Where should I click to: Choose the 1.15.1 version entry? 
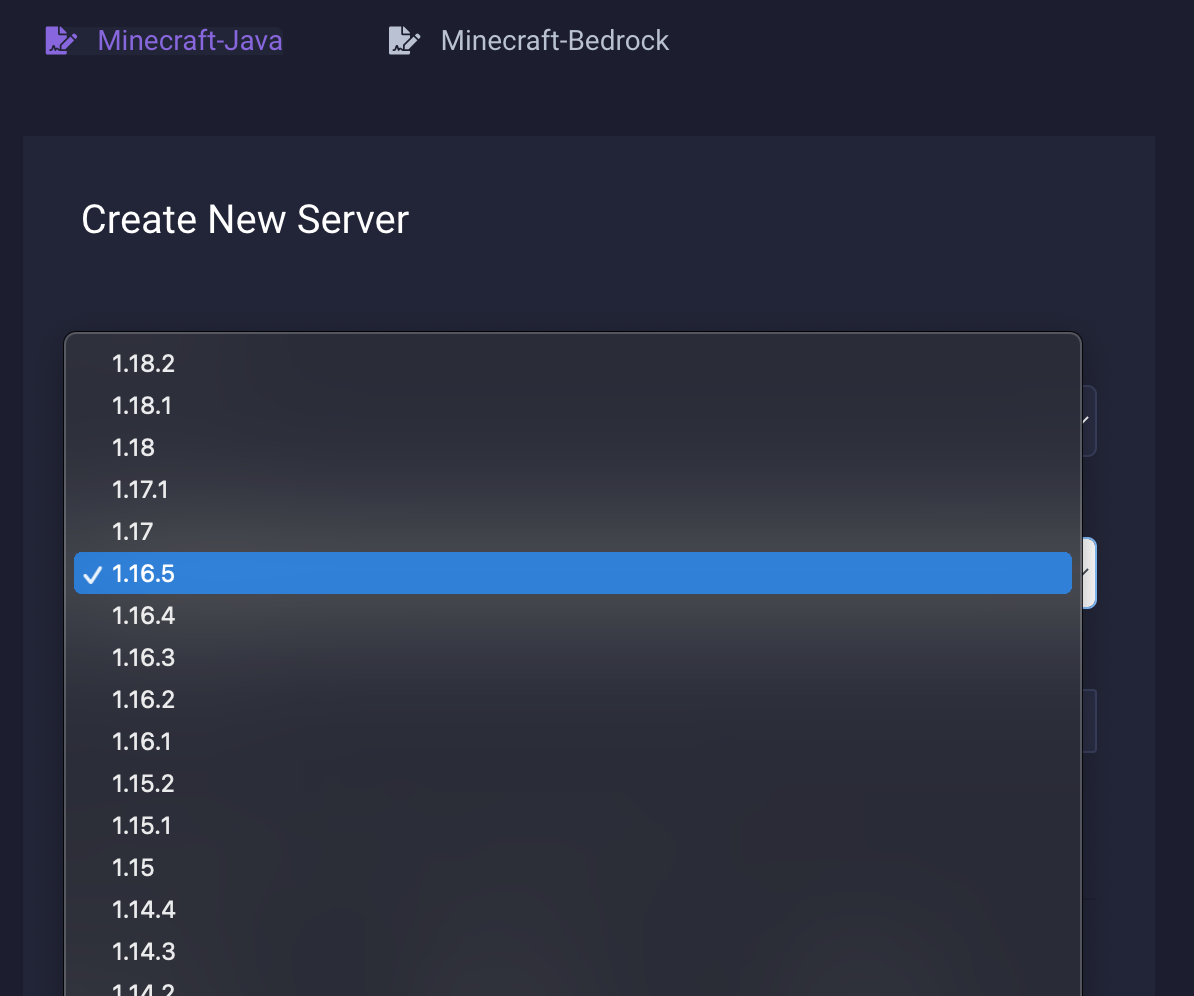pyautogui.click(x=142, y=826)
